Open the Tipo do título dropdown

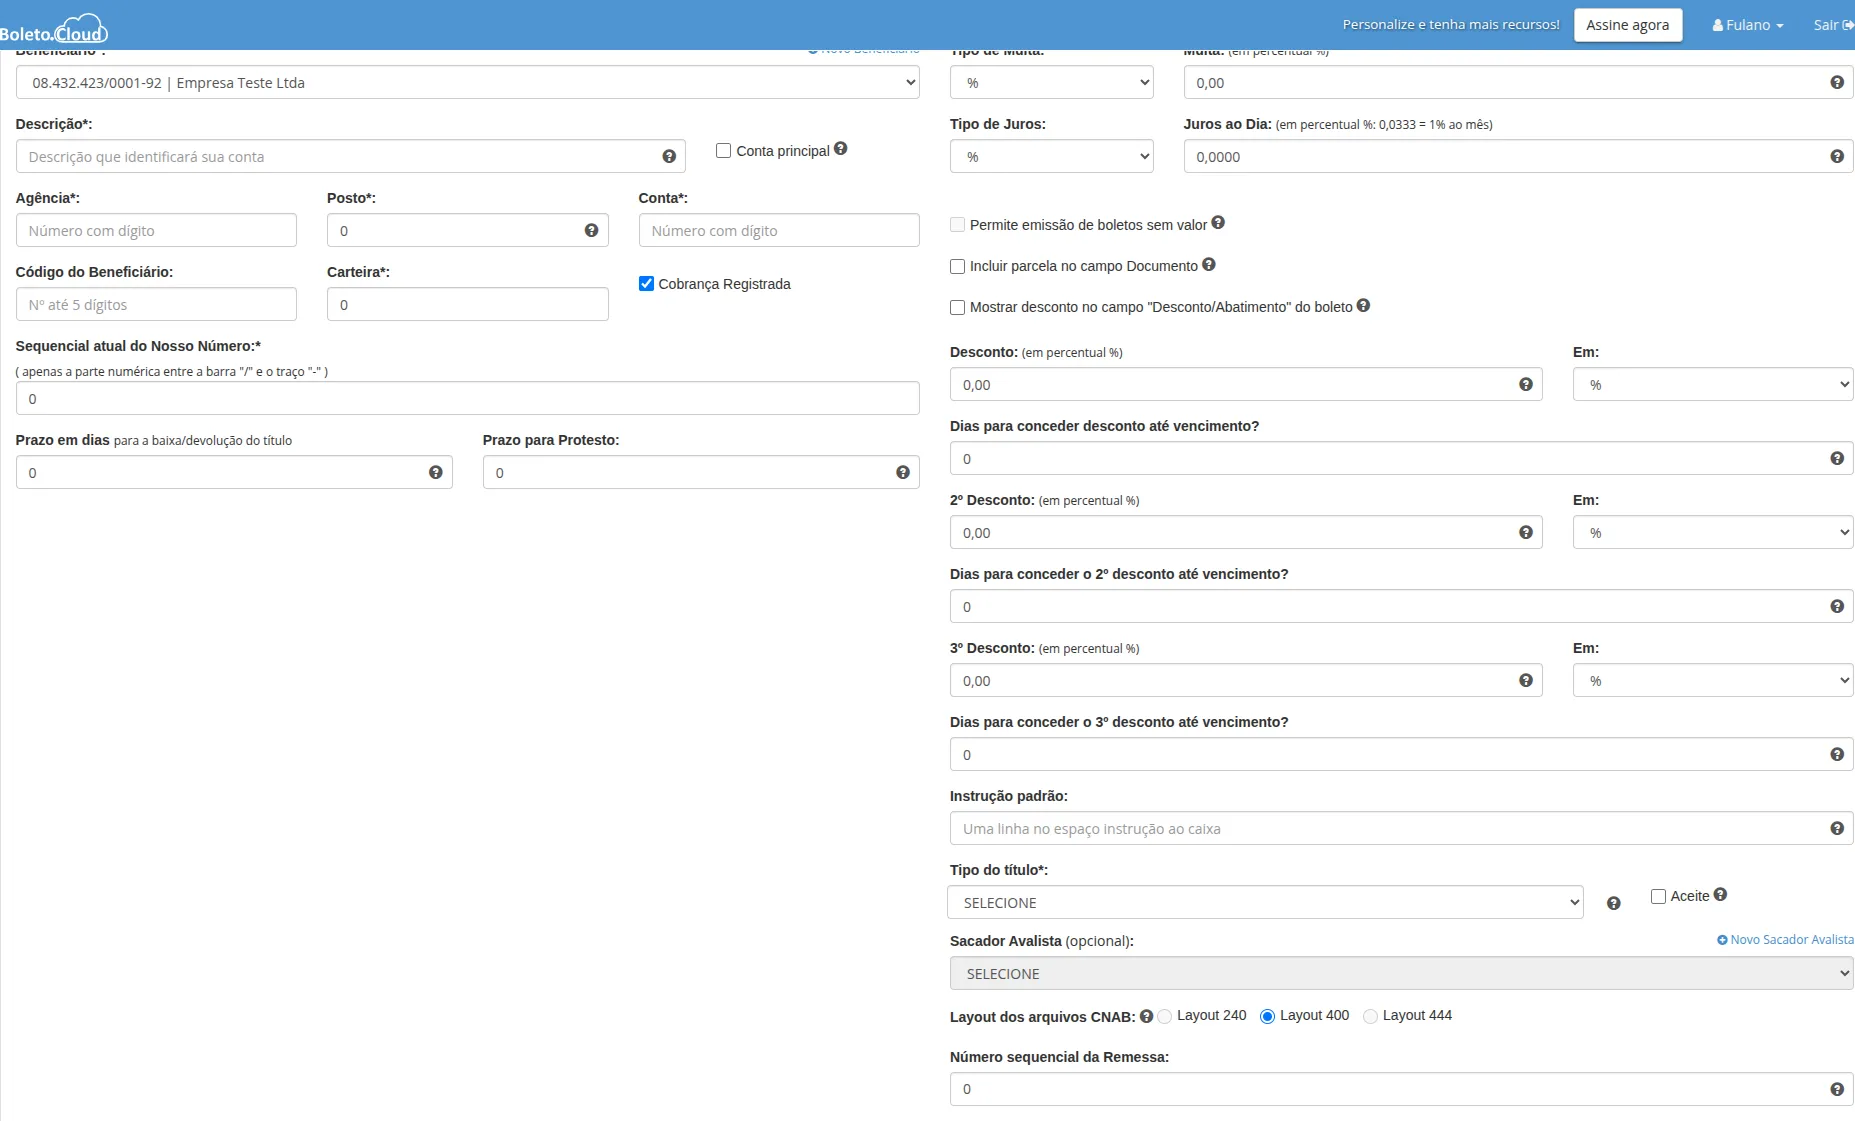tap(1264, 903)
